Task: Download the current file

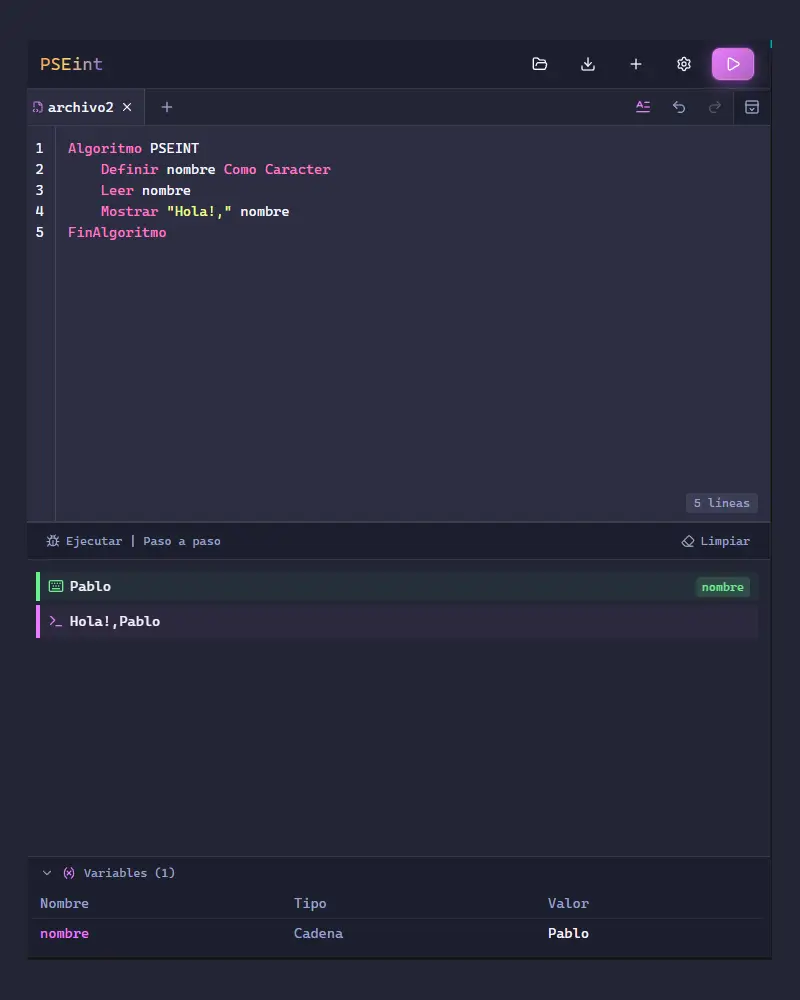Action: pyautogui.click(x=588, y=64)
